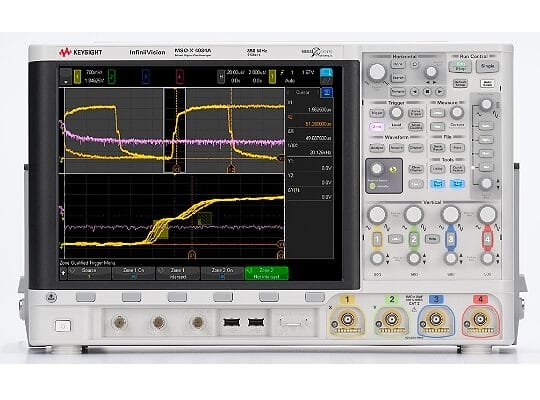Tap the back up-arrow in softkey menu
The height and width of the screenshot is (400, 540).
click(x=63, y=273)
